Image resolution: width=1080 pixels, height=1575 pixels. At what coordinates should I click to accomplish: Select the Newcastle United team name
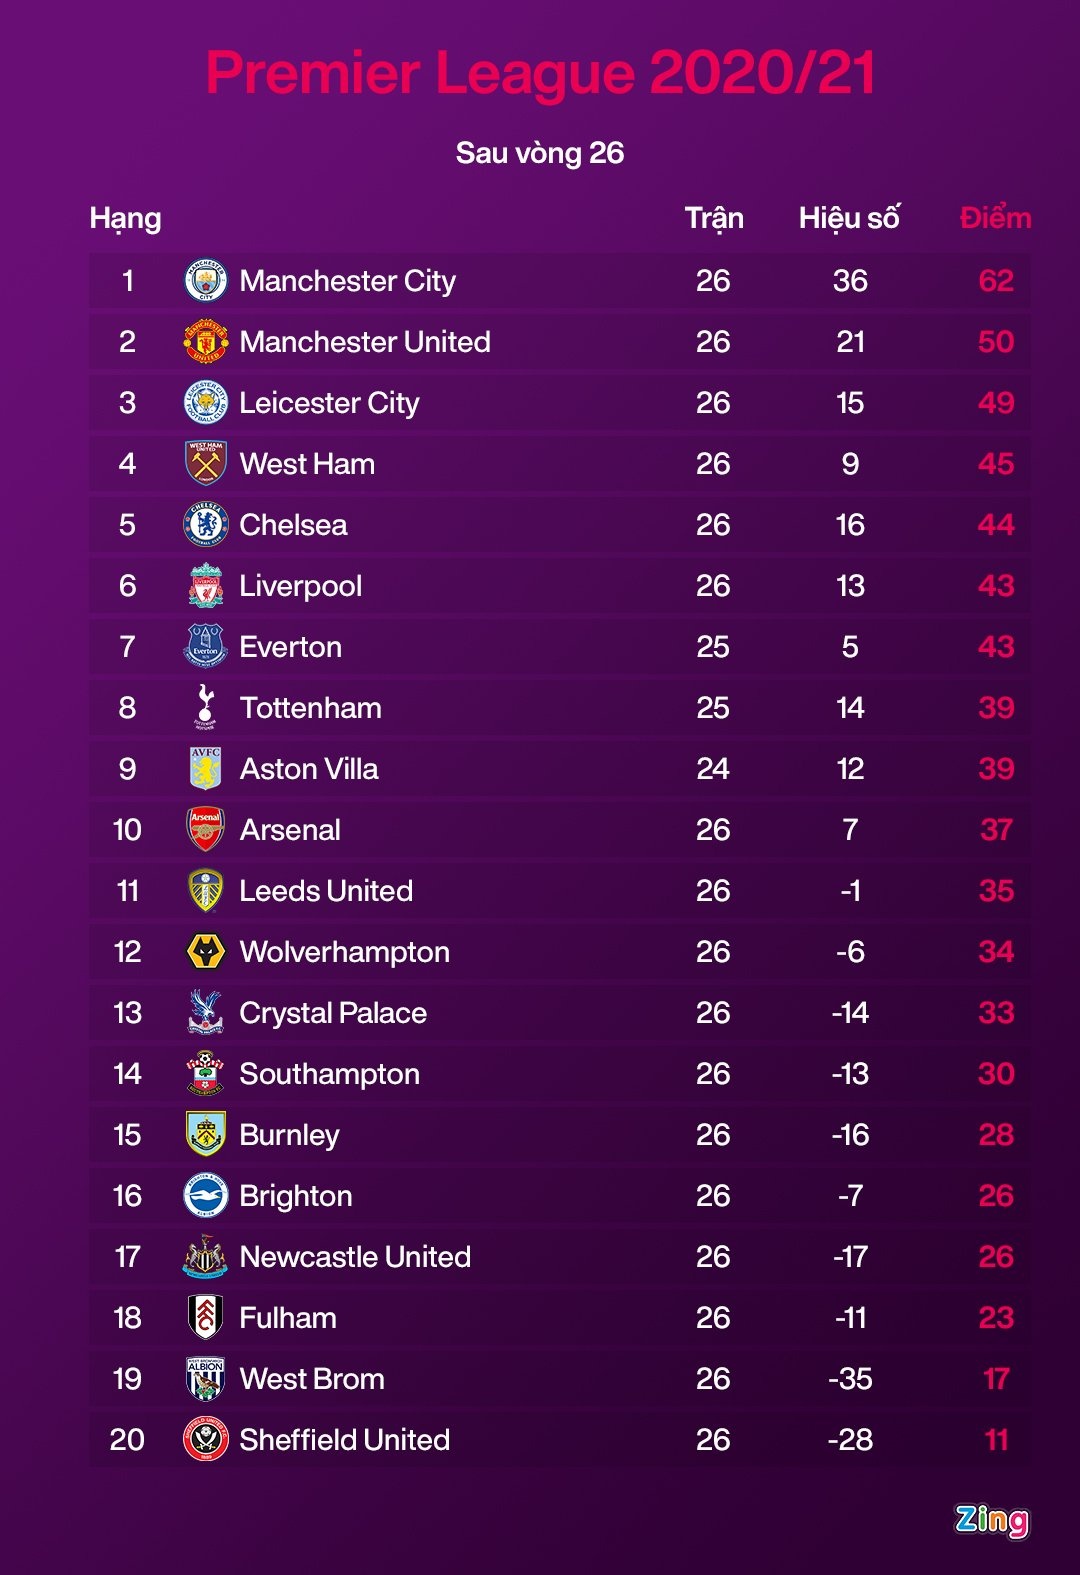click(355, 1257)
